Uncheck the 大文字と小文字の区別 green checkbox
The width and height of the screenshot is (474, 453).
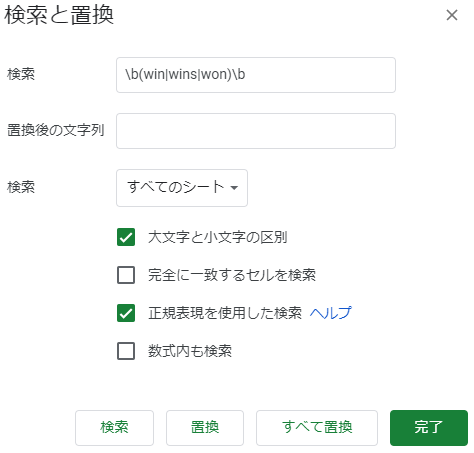pyautogui.click(x=126, y=237)
